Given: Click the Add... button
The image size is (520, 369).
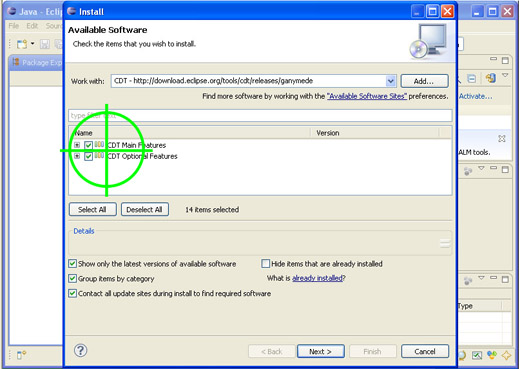Looking at the screenshot, I should coord(424,81).
